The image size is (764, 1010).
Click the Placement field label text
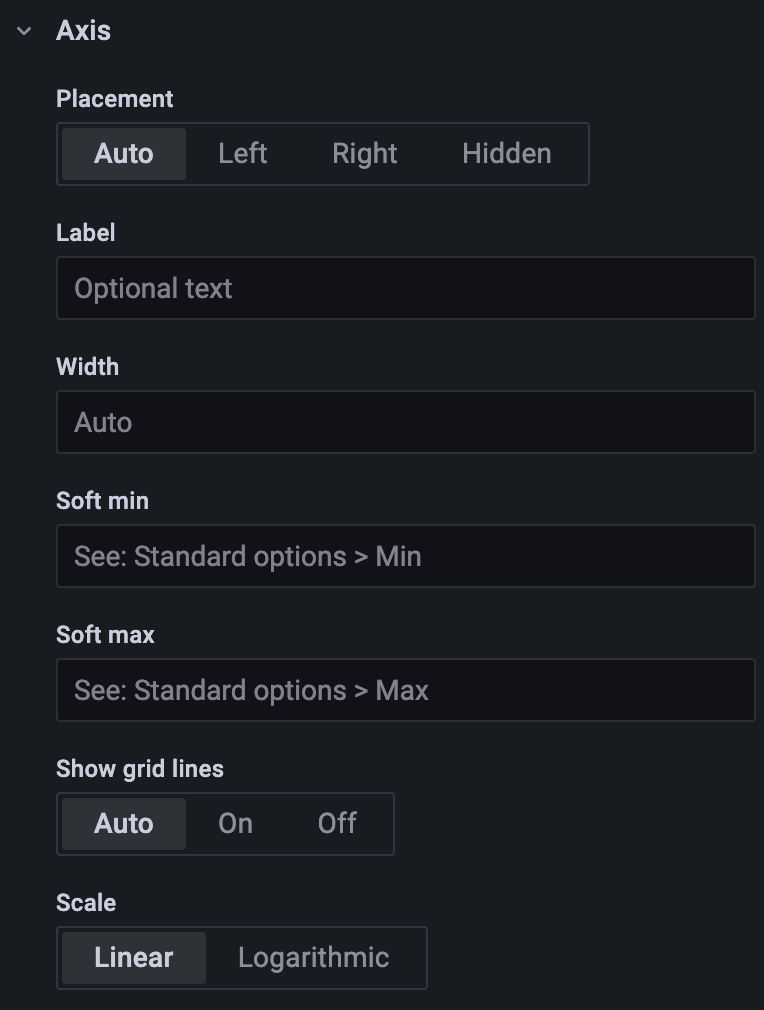(x=115, y=99)
